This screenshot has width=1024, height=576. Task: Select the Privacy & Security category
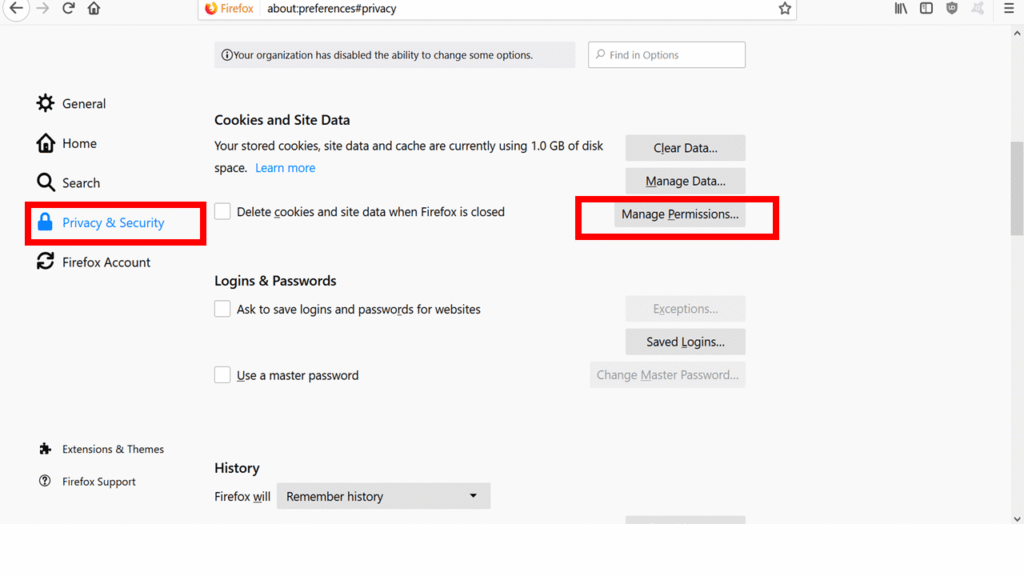[x=113, y=223]
